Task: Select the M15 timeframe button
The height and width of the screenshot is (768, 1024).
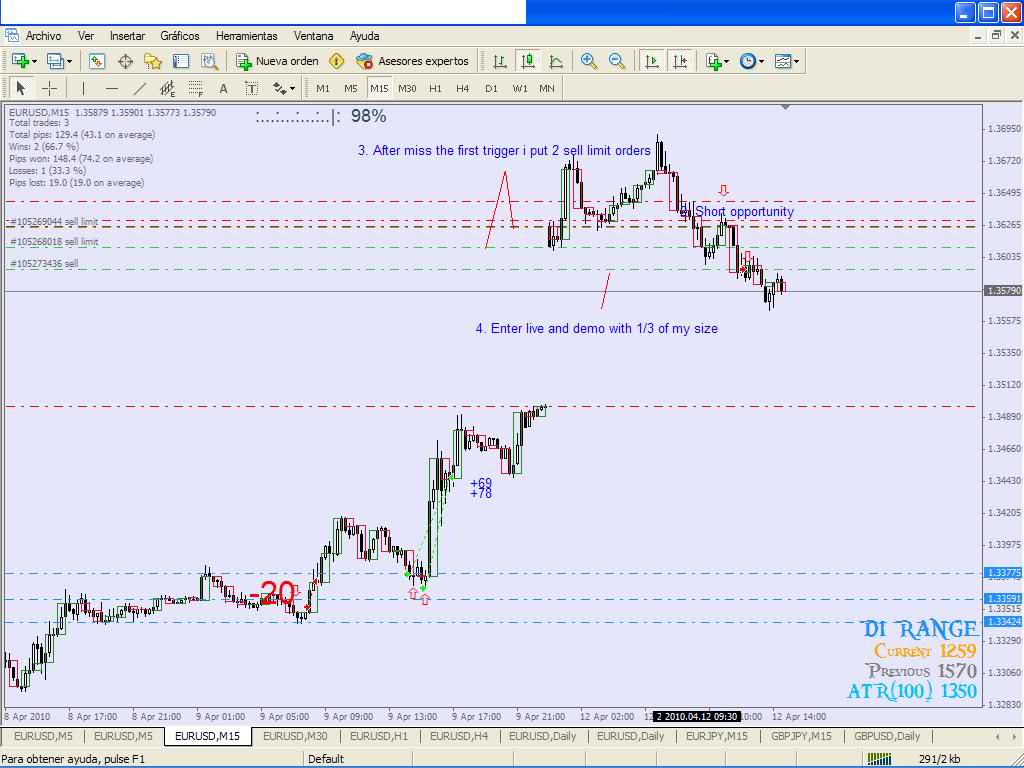Action: click(x=379, y=88)
